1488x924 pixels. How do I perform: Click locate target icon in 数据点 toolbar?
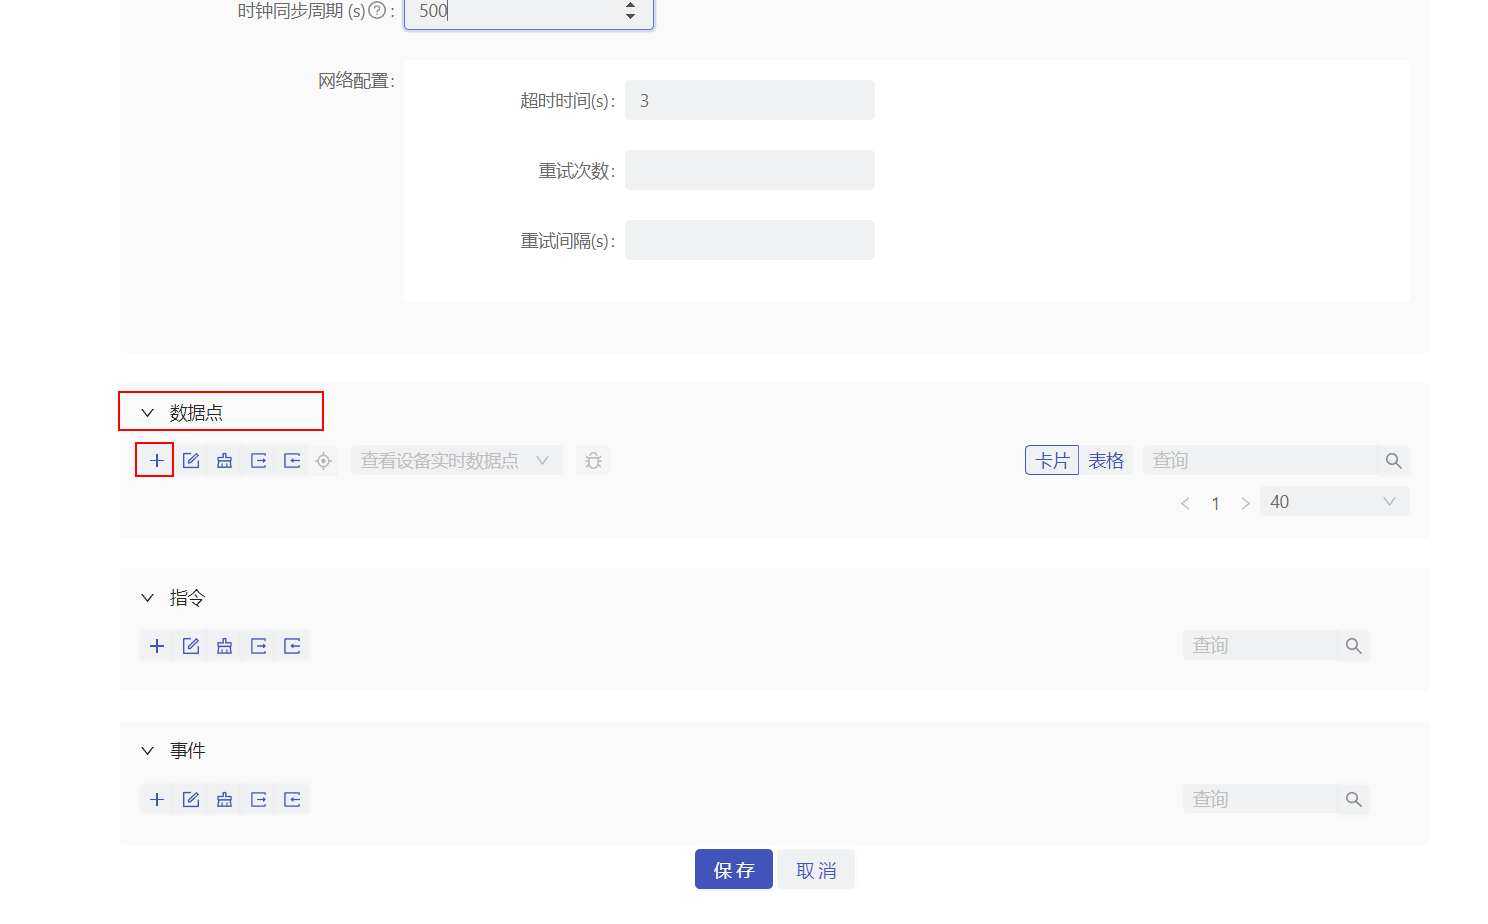point(323,461)
